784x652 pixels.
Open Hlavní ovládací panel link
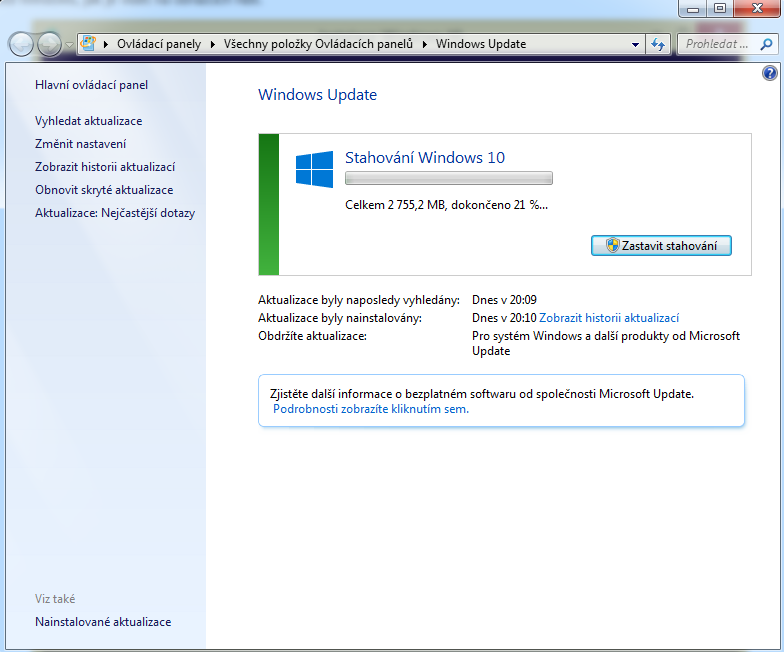(x=92, y=85)
